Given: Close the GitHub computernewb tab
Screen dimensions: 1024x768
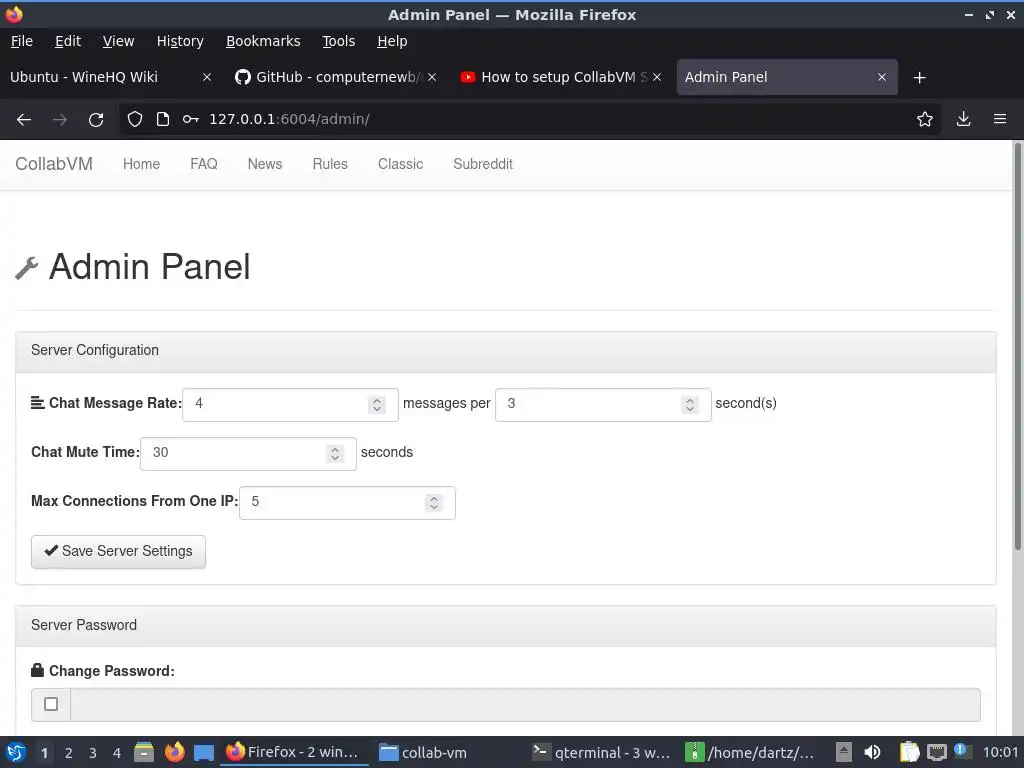Looking at the screenshot, I should (432, 77).
